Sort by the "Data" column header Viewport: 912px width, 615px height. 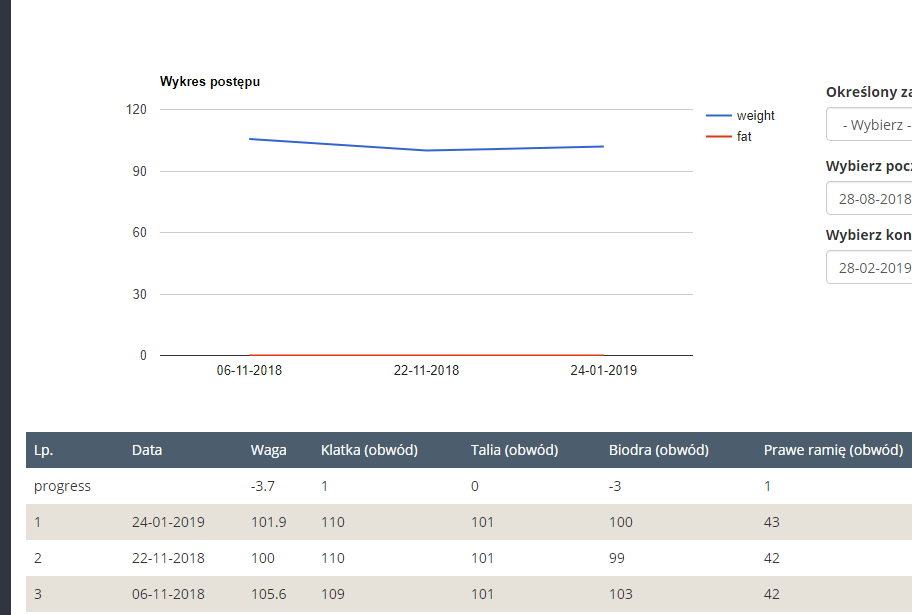147,450
